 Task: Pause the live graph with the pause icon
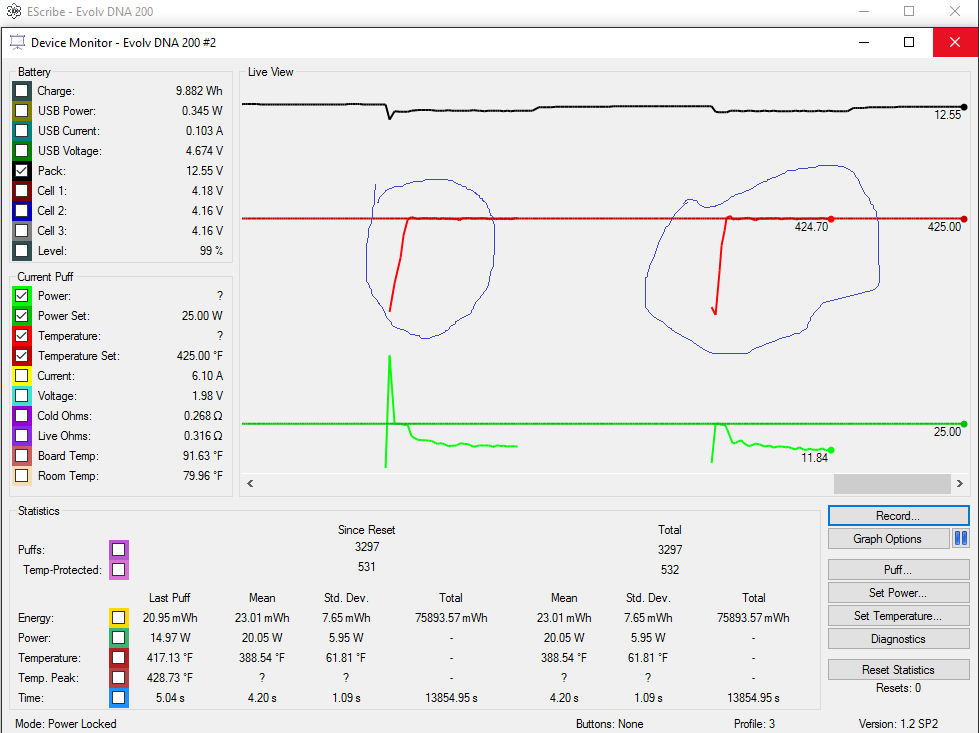tap(961, 538)
